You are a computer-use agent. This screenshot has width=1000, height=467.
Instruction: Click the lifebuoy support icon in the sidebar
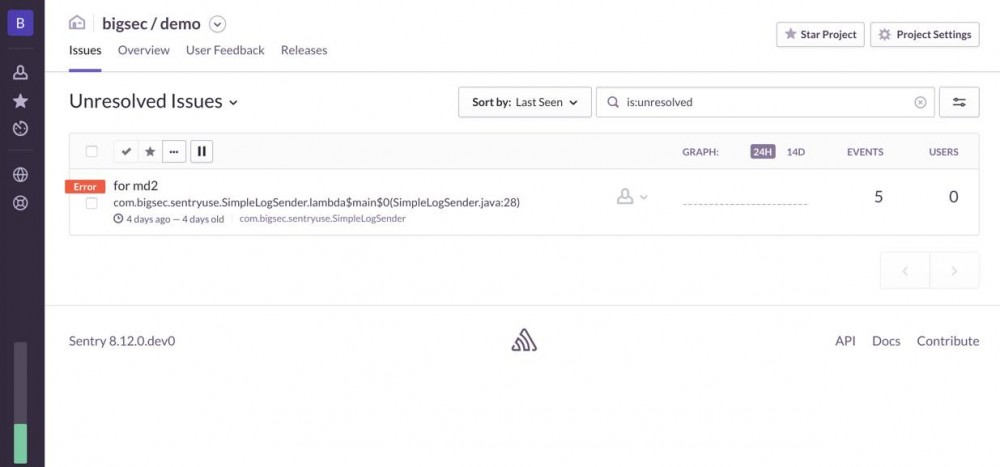20,204
